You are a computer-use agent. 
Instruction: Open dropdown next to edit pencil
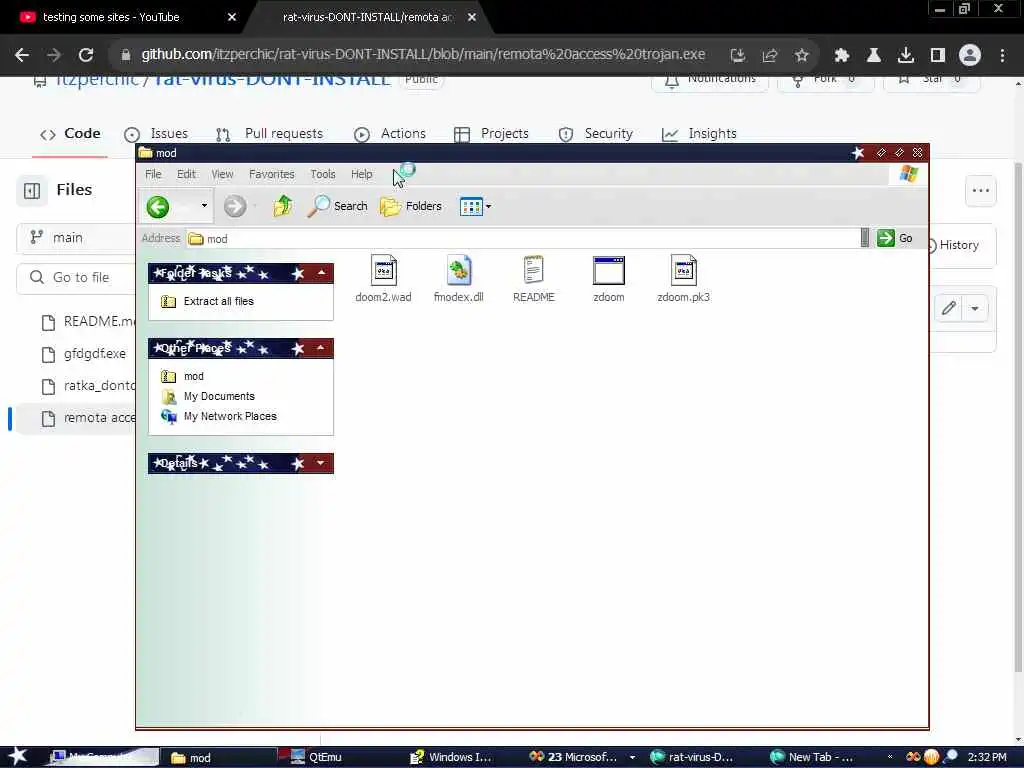[x=974, y=308]
